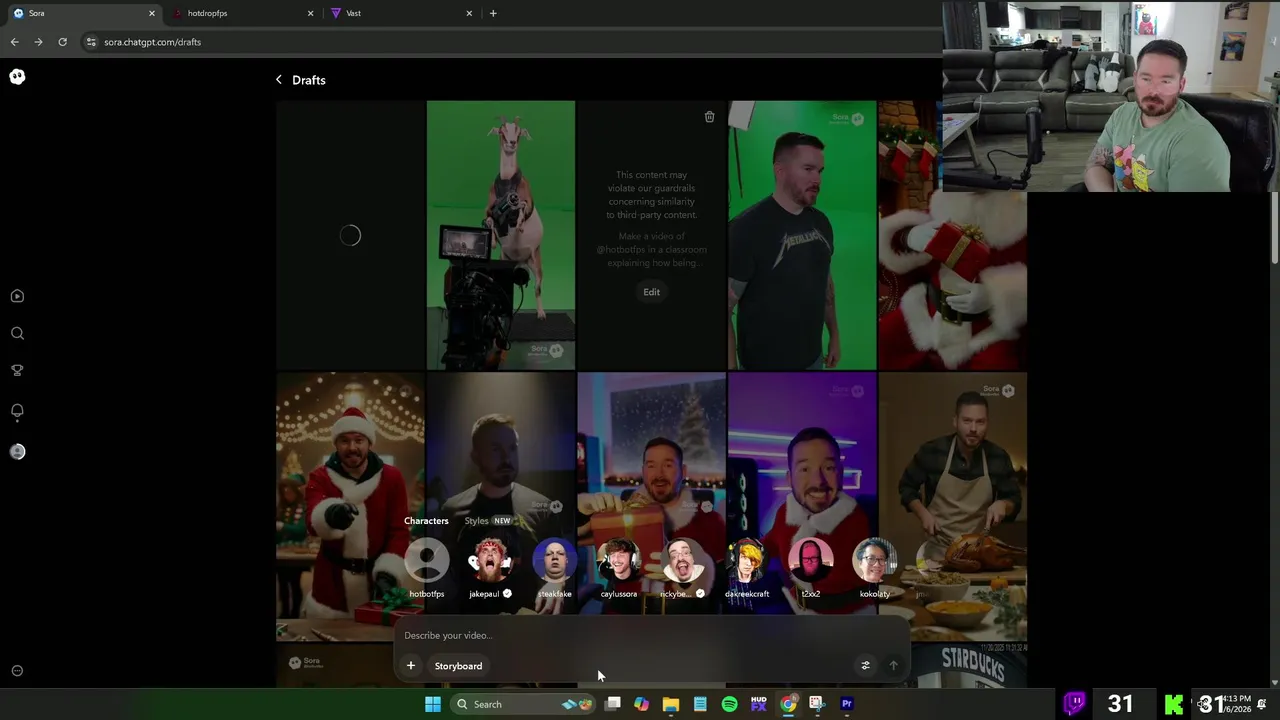Screen dimensions: 1280x720
Task: Select the Characters tab
Action: tap(426, 521)
